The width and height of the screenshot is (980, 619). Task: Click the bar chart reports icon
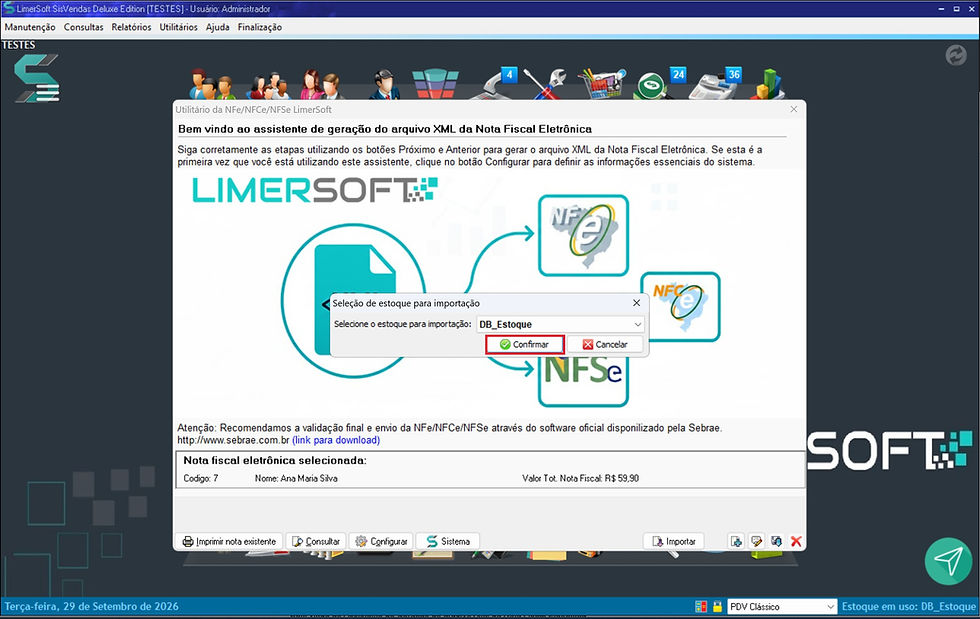point(770,84)
